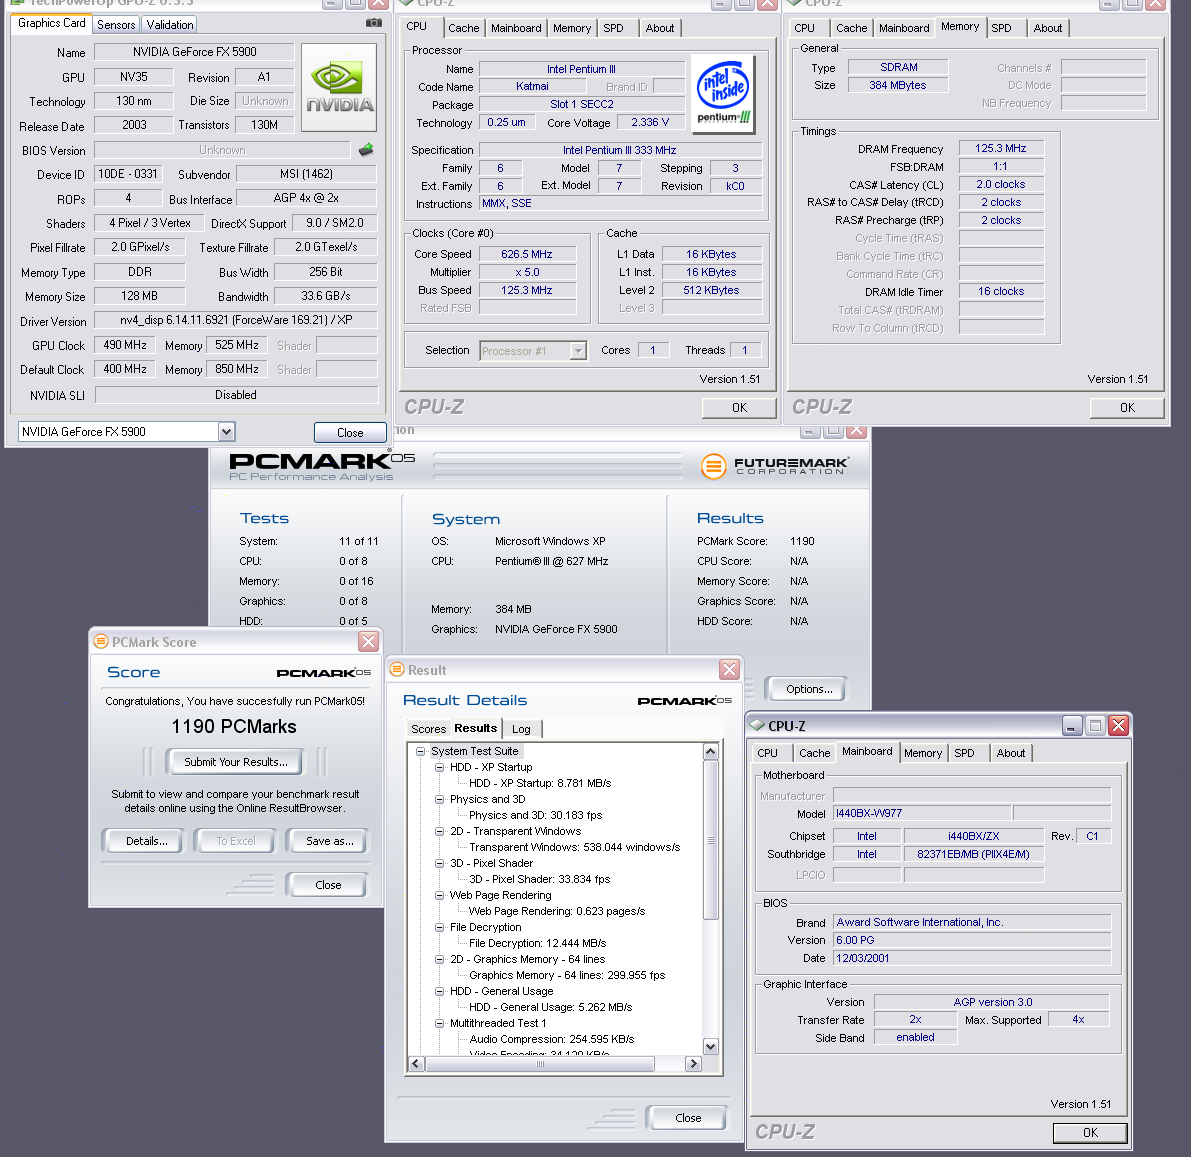
Task: Collapse the System Test Suite tree node
Action: click(420, 751)
